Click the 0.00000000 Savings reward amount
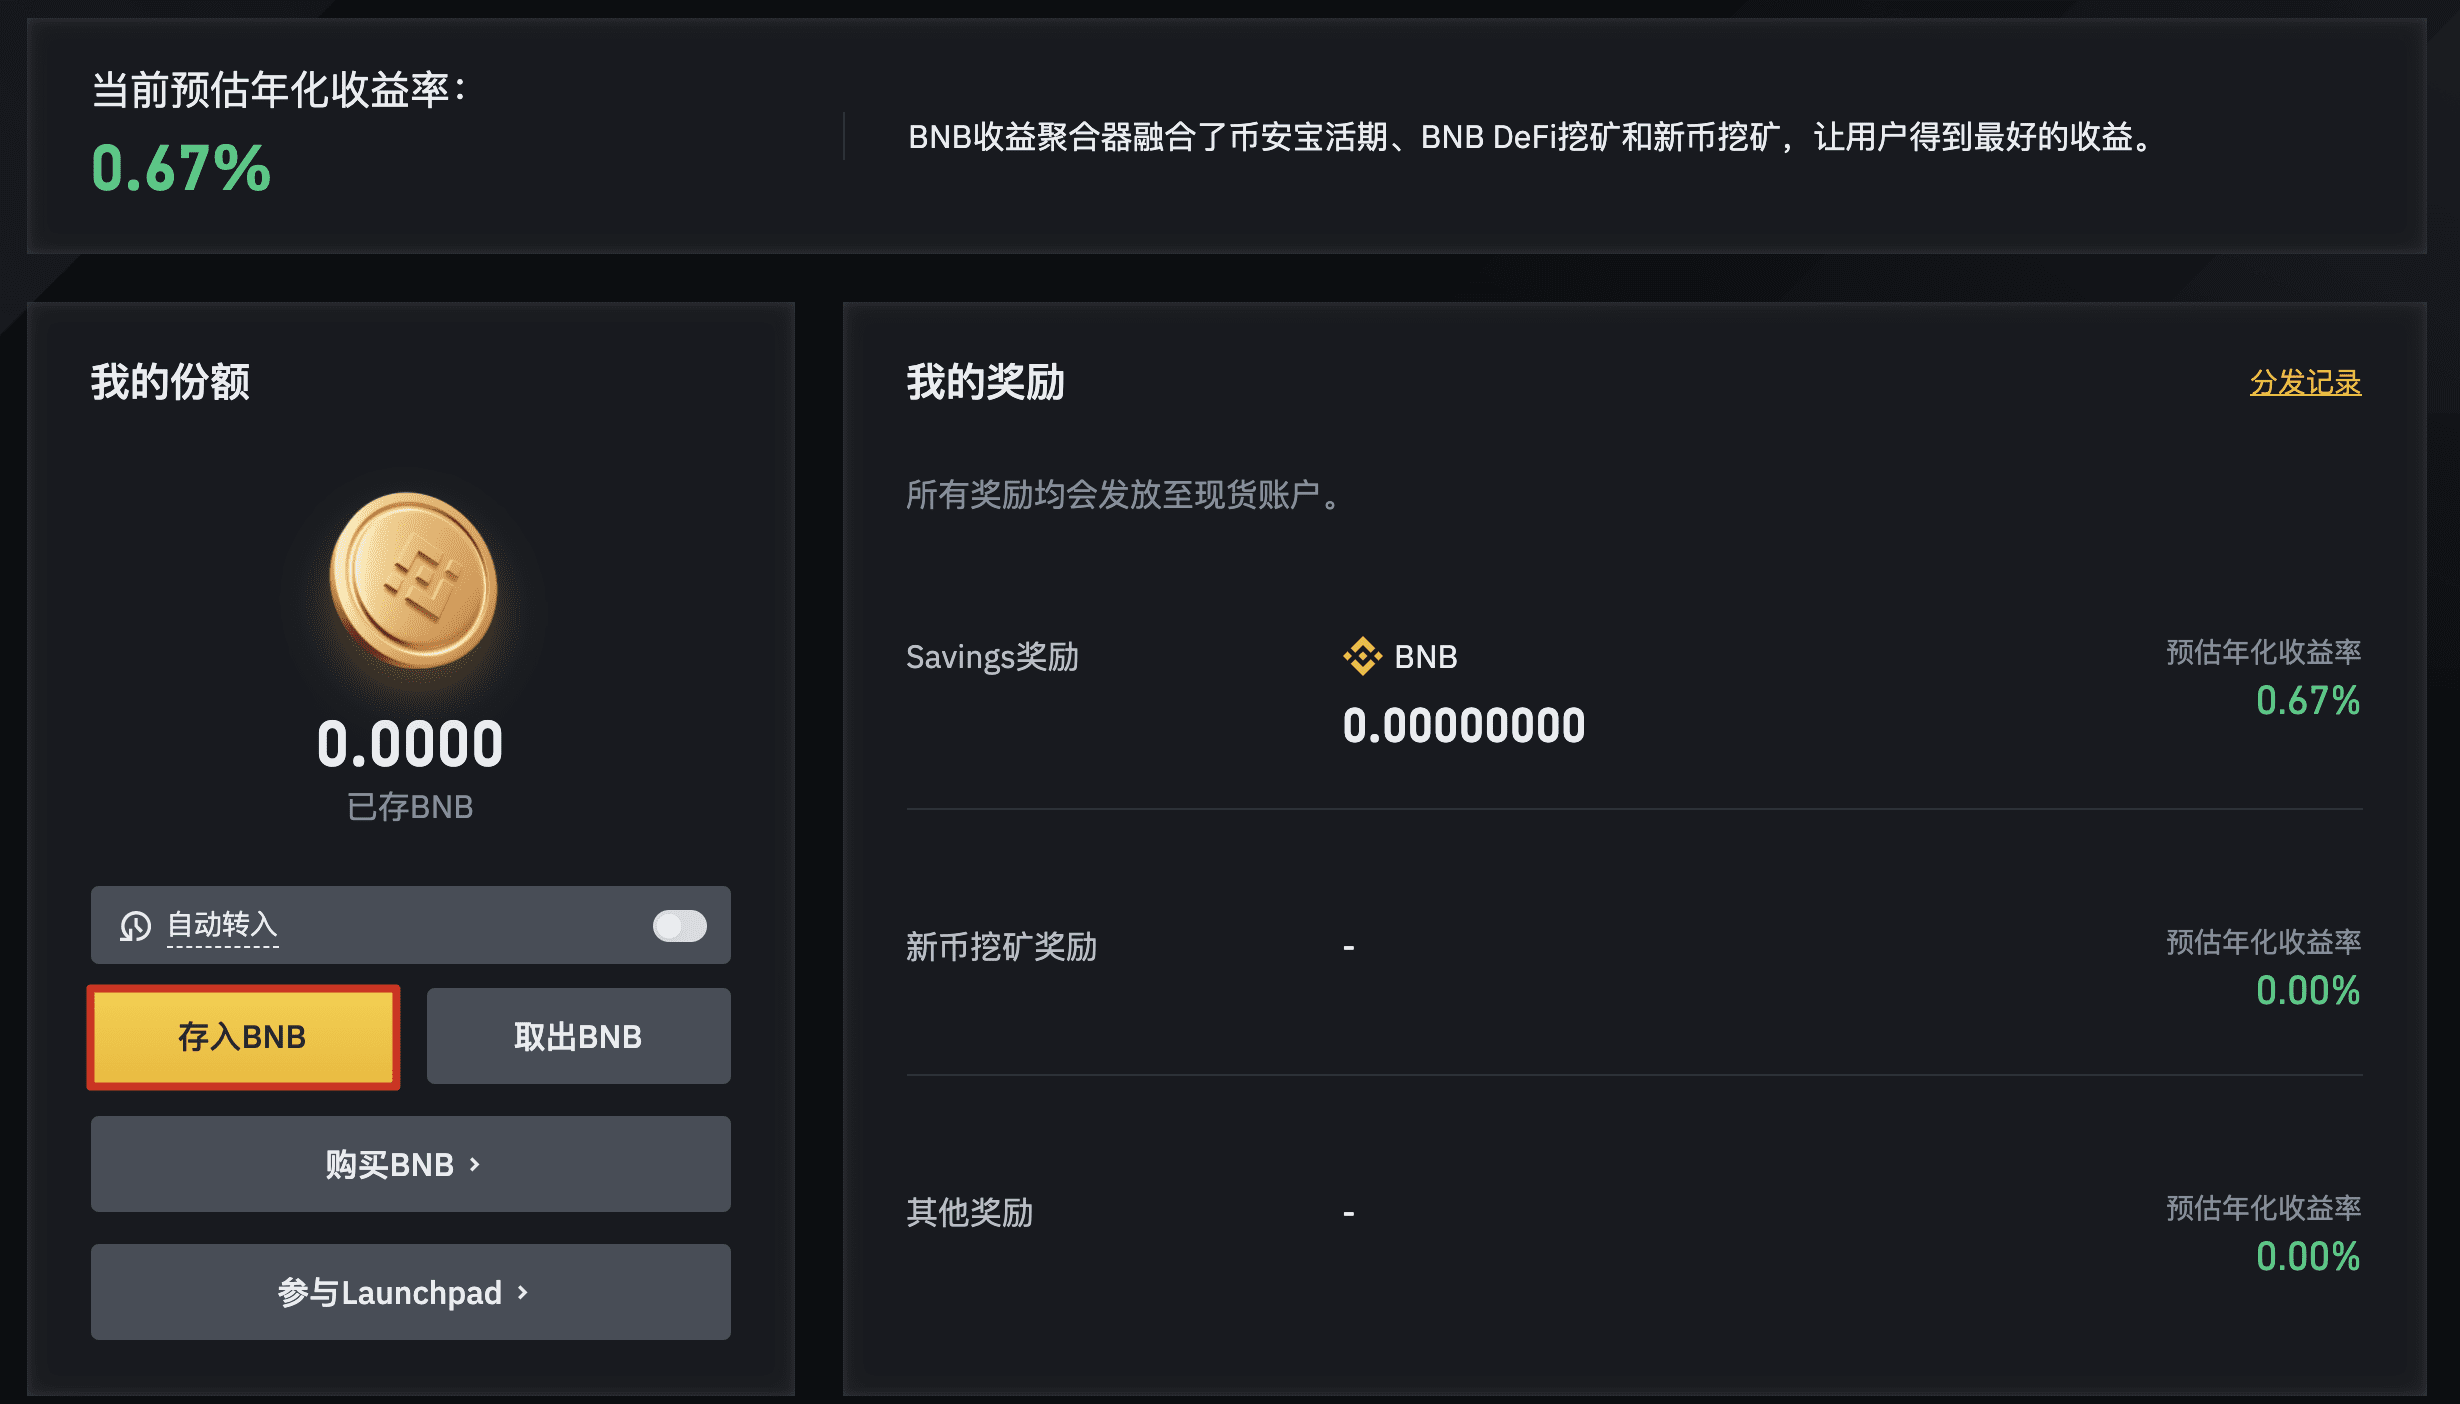The width and height of the screenshot is (2460, 1404). [x=1464, y=726]
